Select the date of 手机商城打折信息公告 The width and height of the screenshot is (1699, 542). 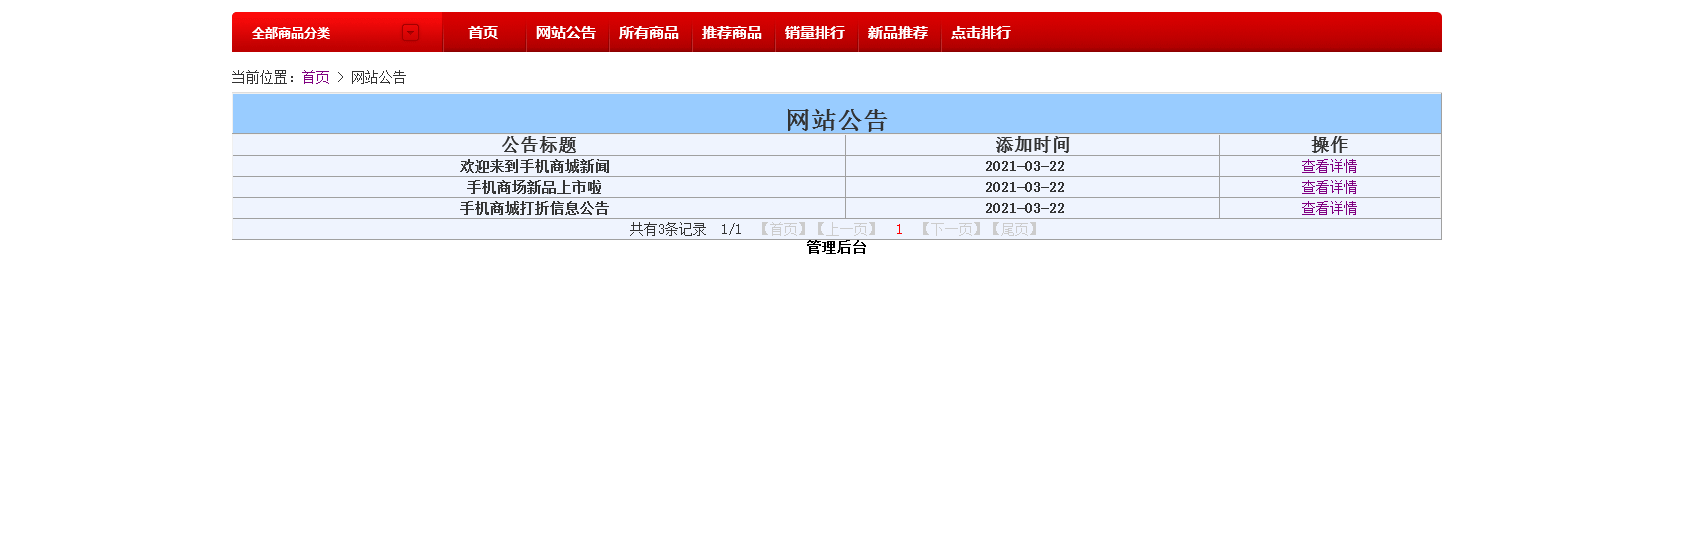click(x=1025, y=209)
